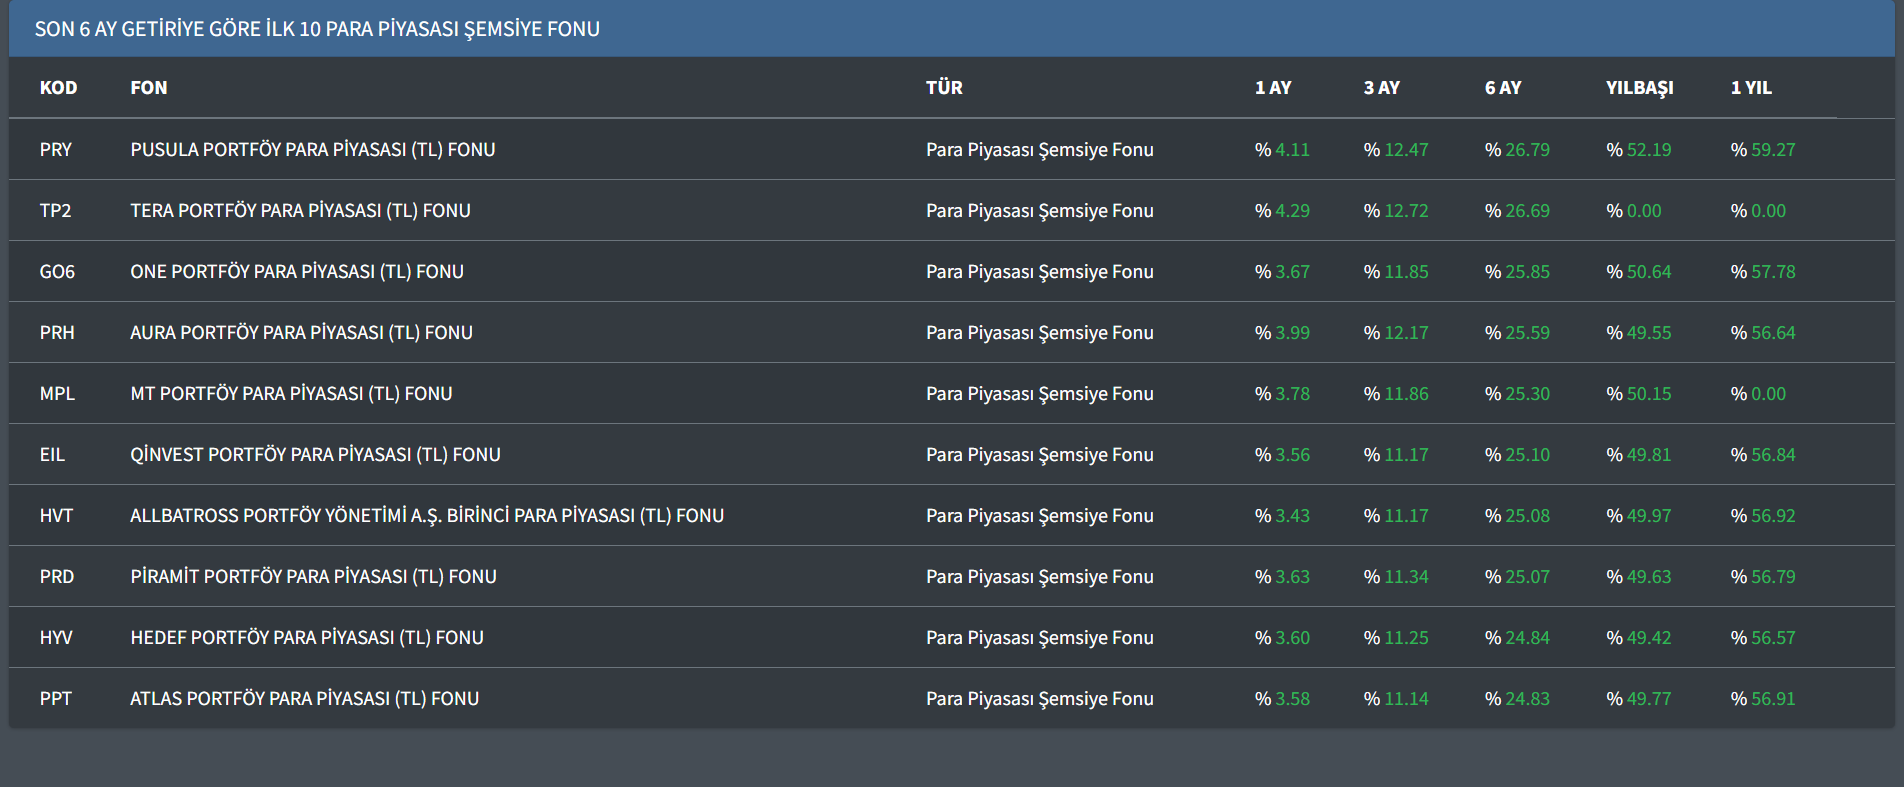Click the TÜR column header

[944, 88]
